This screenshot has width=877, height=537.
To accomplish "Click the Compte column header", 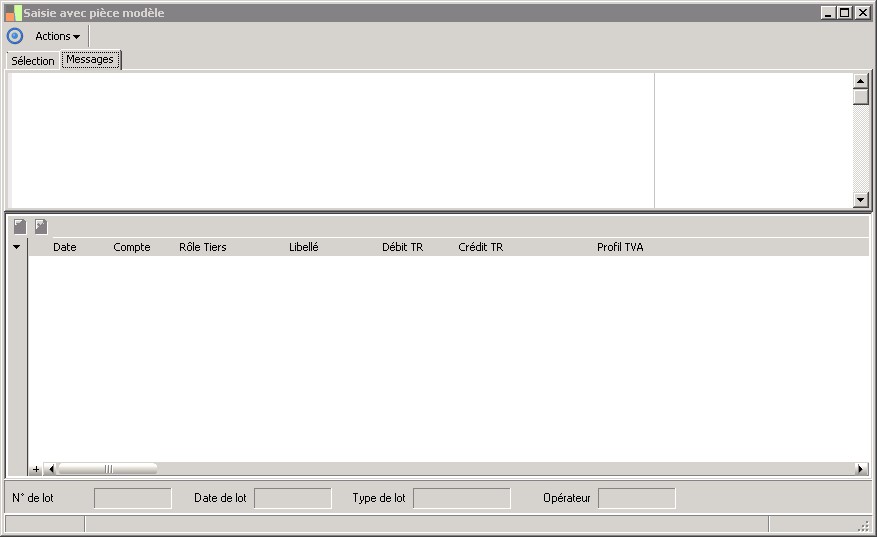I will point(132,247).
